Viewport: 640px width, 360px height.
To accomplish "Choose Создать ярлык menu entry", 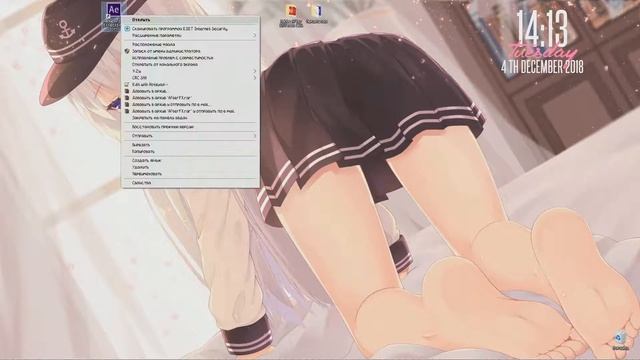I will [190, 160].
